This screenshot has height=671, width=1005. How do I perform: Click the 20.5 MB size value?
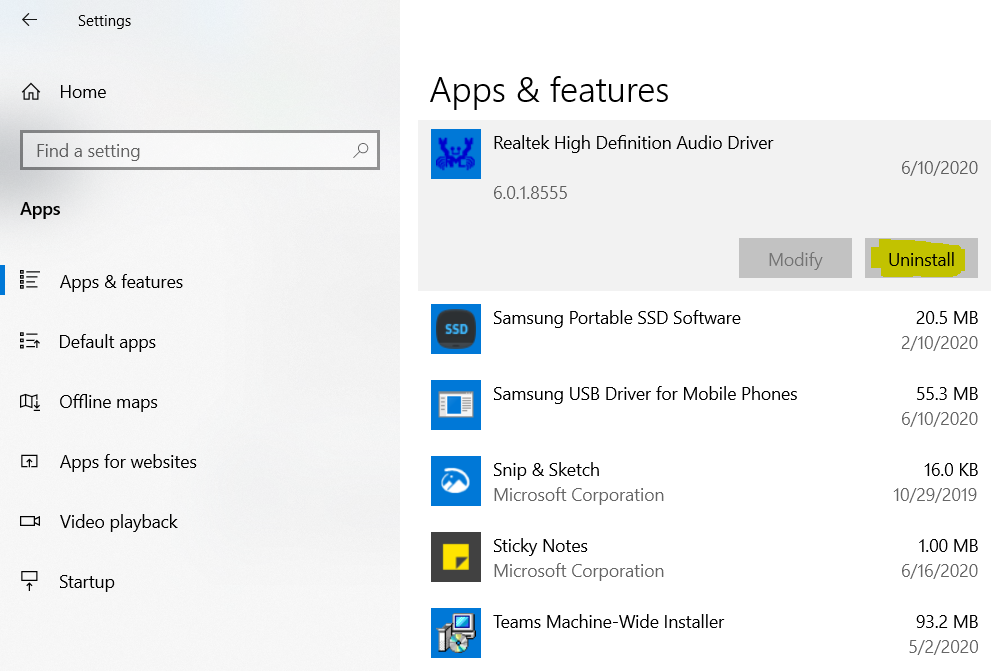click(947, 318)
